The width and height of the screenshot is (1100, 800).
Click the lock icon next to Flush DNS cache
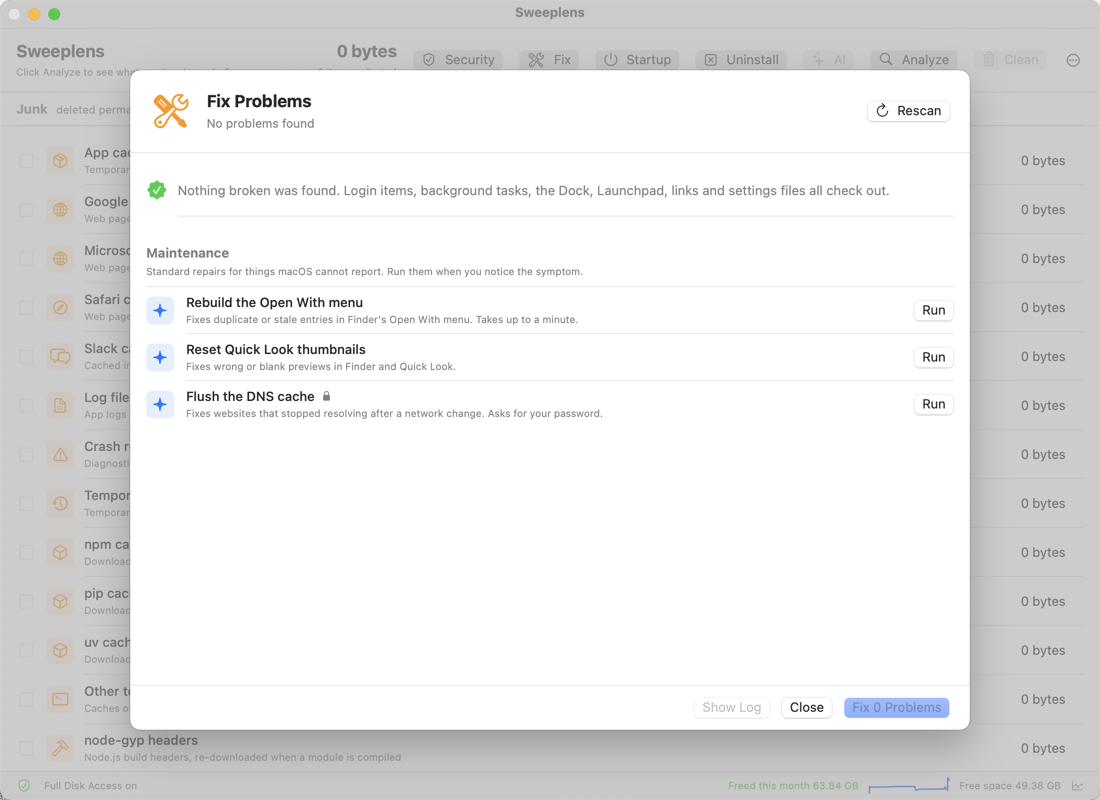[326, 396]
